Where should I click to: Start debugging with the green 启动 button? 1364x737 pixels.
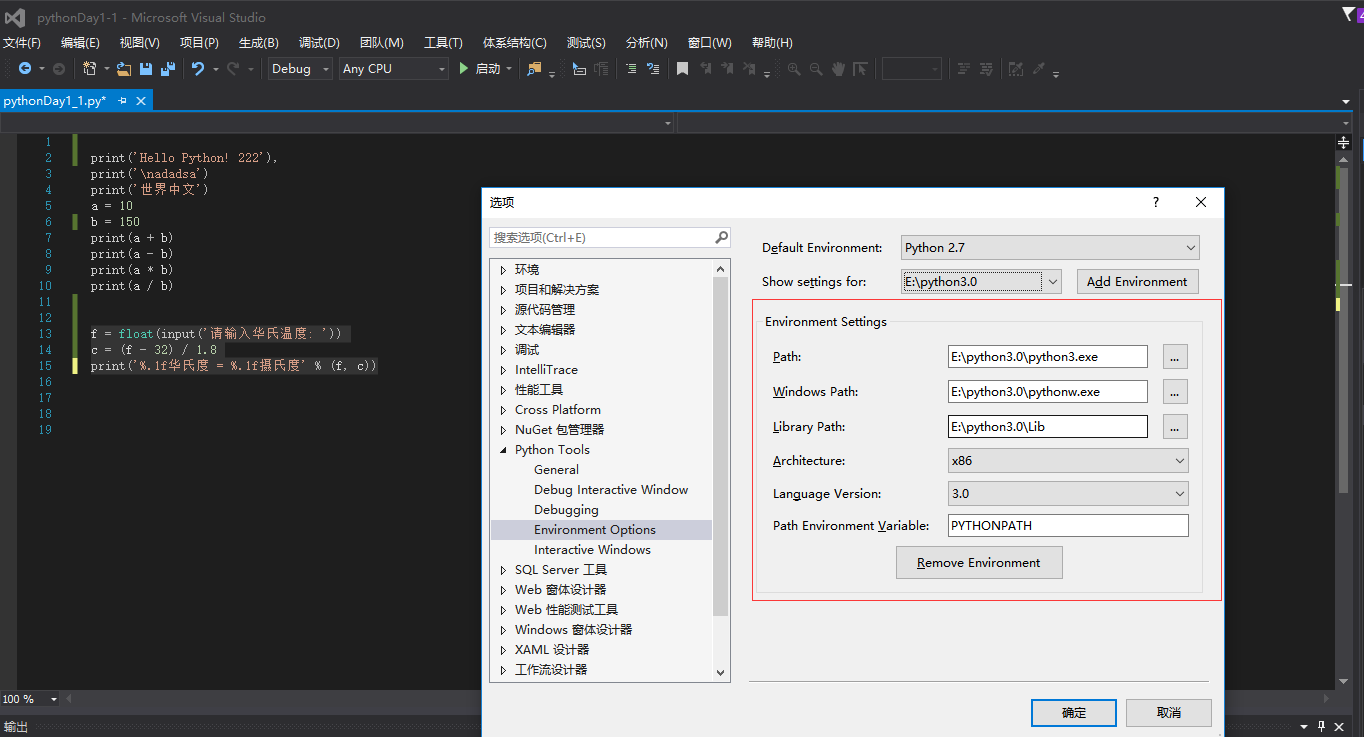486,68
